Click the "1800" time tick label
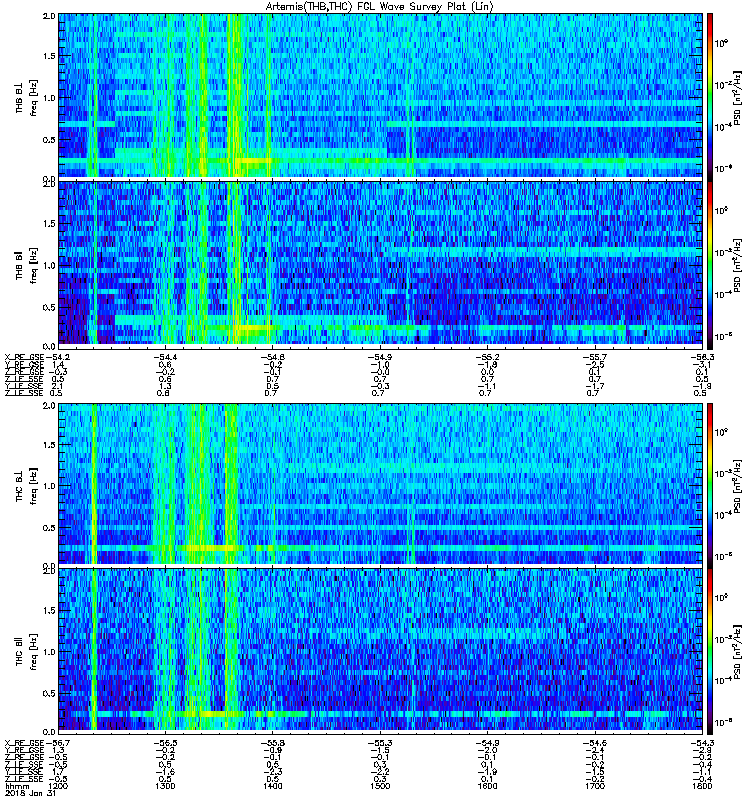The image size is (750, 800). [702, 786]
